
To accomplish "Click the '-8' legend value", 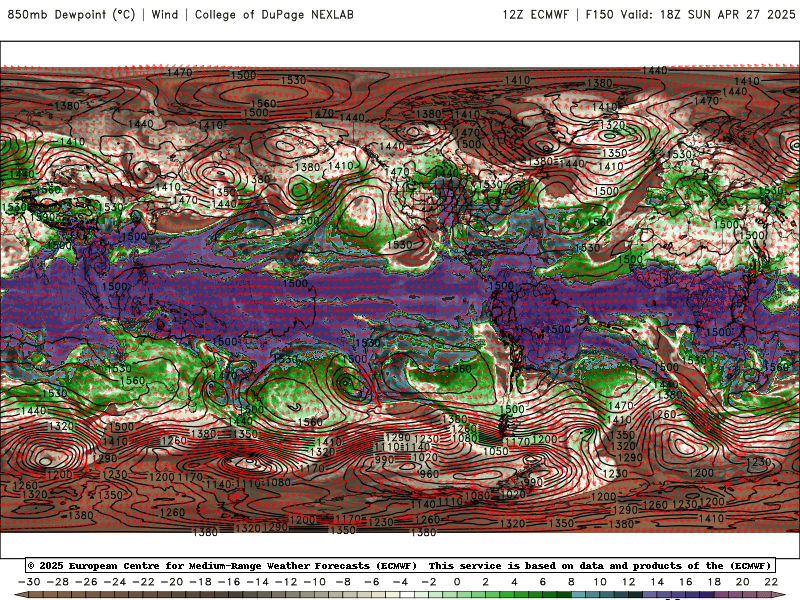I will (343, 582).
